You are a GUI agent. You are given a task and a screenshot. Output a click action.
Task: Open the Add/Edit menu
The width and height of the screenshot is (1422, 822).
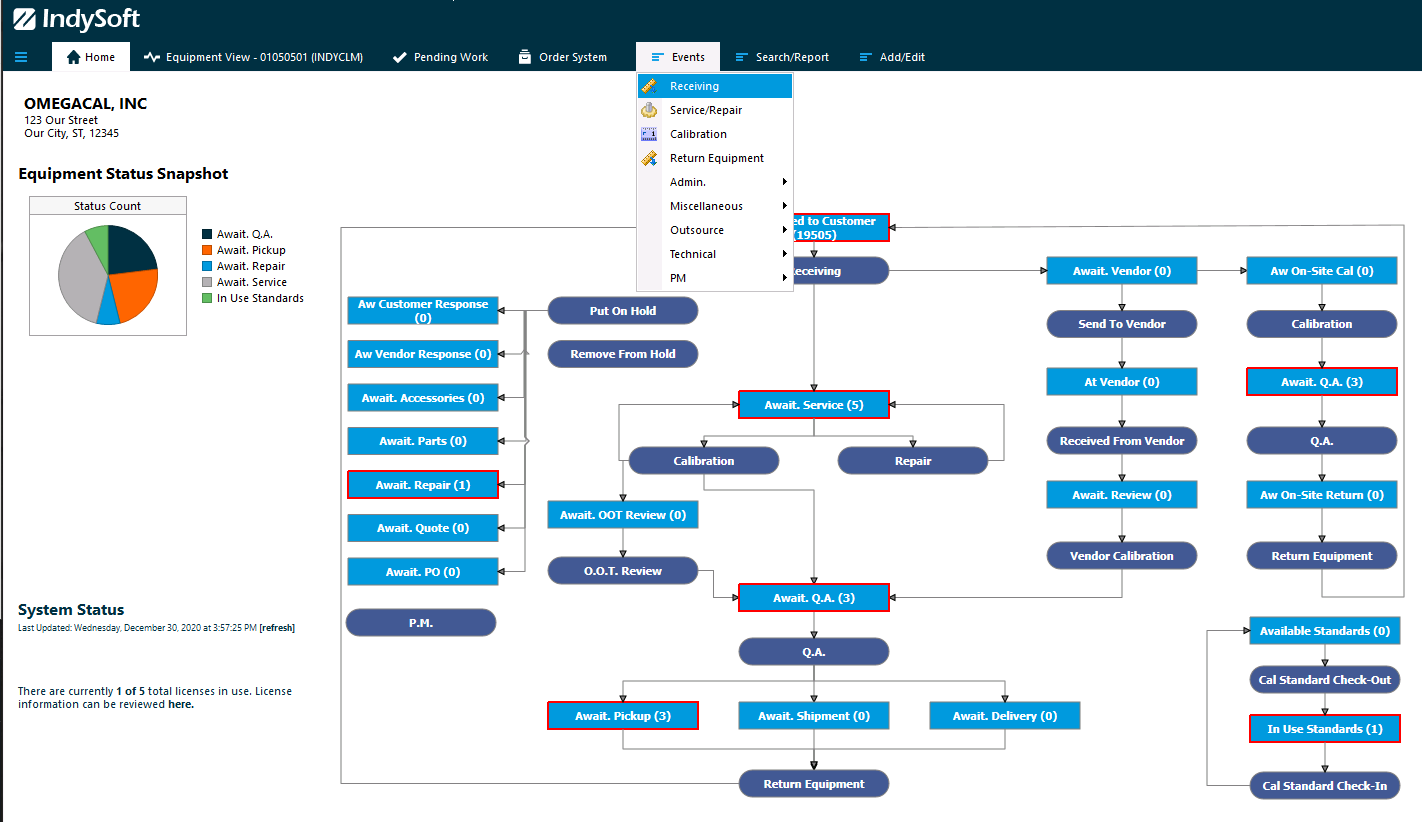pos(892,57)
